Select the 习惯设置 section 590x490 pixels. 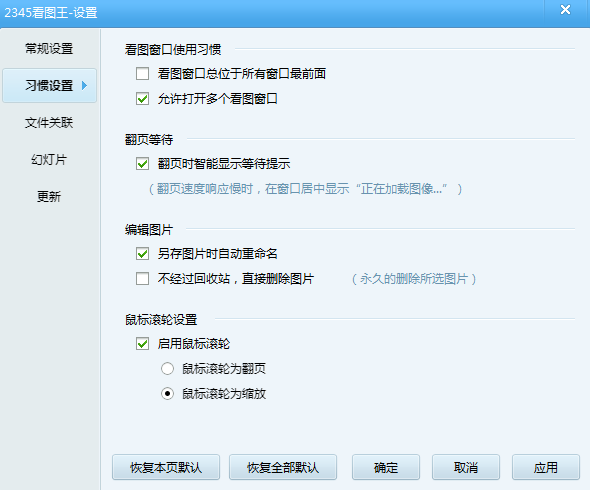[50, 85]
